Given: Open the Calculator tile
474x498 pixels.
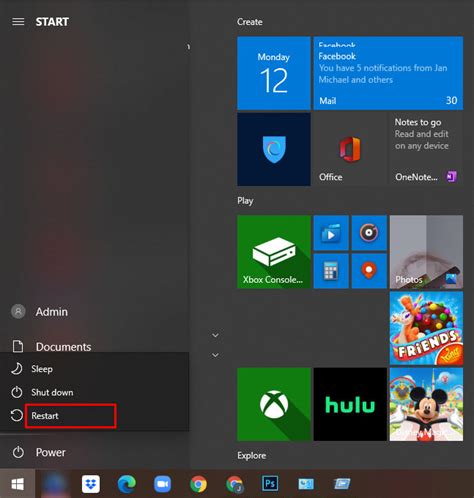Looking at the screenshot, I should (x=331, y=271).
